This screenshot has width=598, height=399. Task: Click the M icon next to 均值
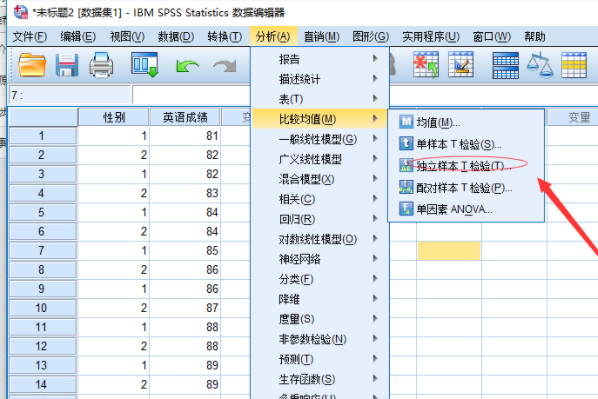pyautogui.click(x=406, y=122)
